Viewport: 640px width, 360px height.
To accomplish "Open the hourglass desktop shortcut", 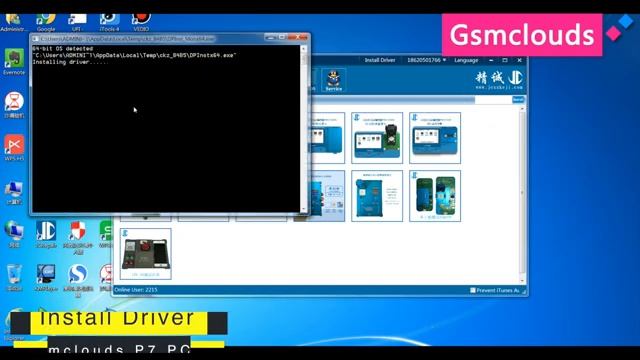I will tap(14, 105).
